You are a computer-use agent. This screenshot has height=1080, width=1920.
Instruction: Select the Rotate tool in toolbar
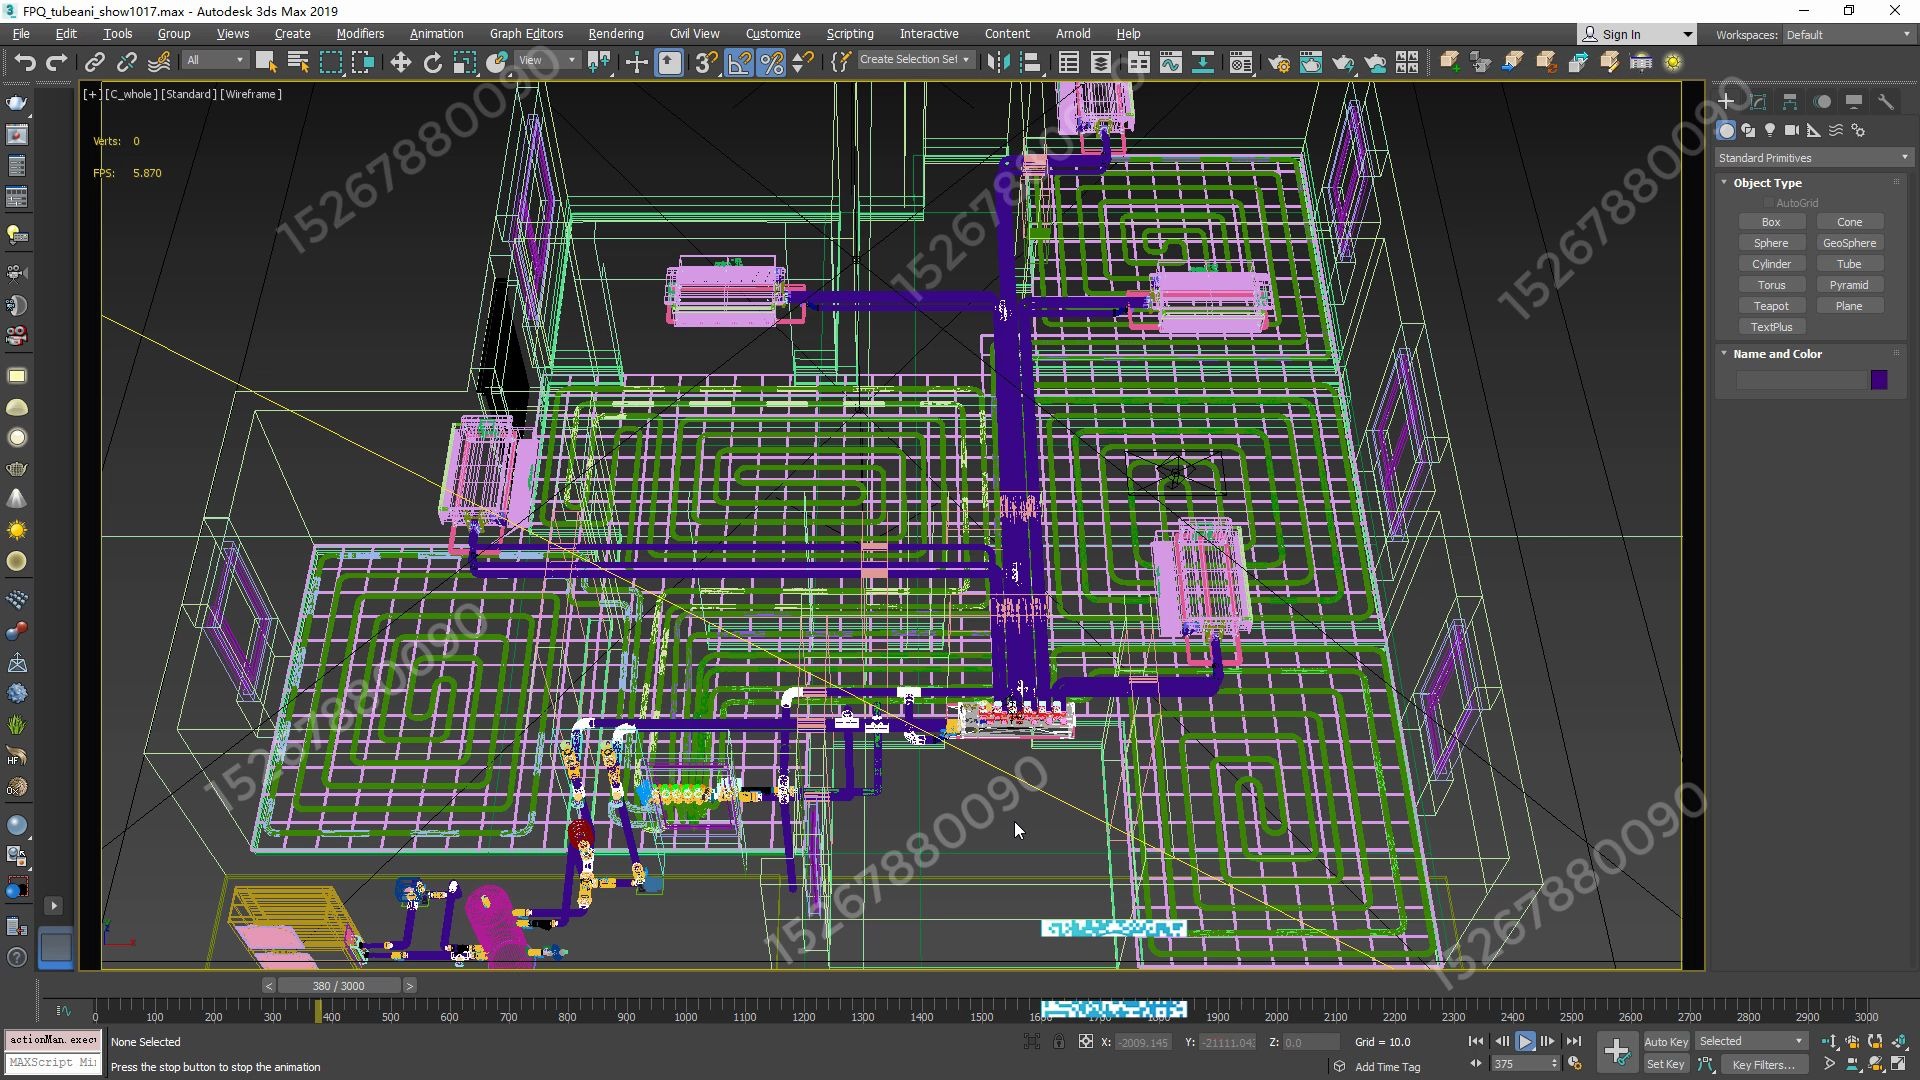tap(433, 62)
